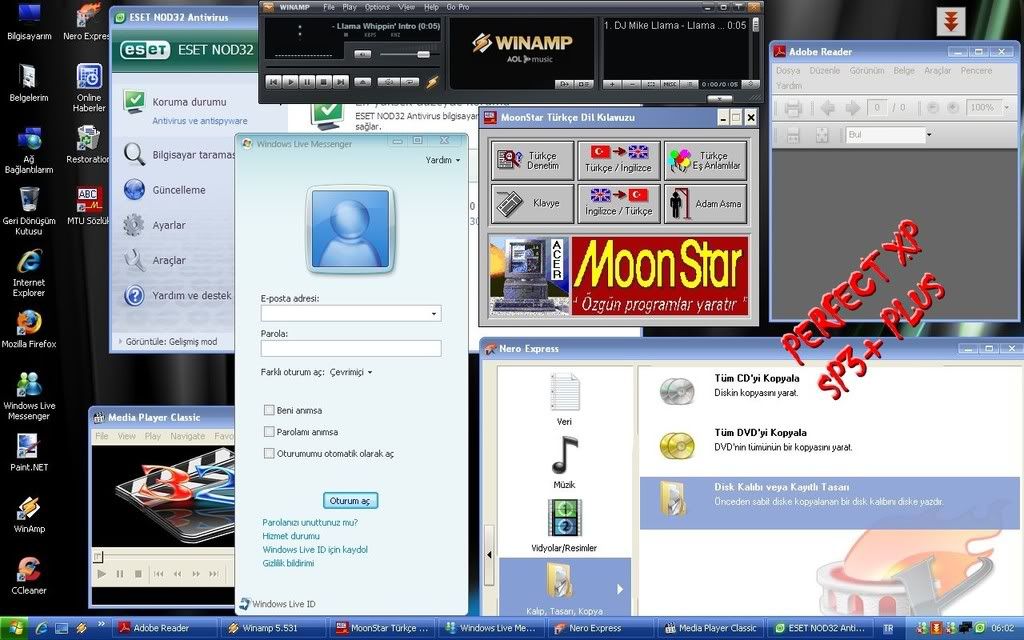Enable the Beni anımsa checkbox

click(268, 410)
